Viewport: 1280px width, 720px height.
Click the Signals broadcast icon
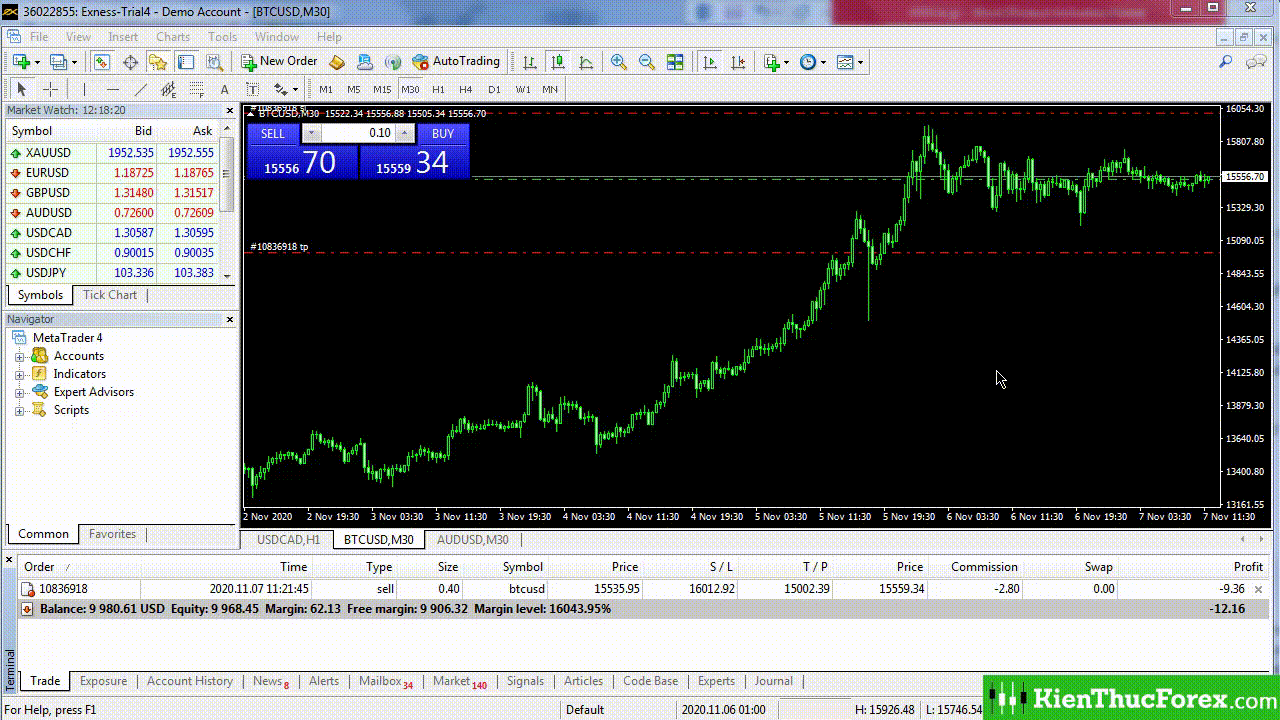click(393, 62)
